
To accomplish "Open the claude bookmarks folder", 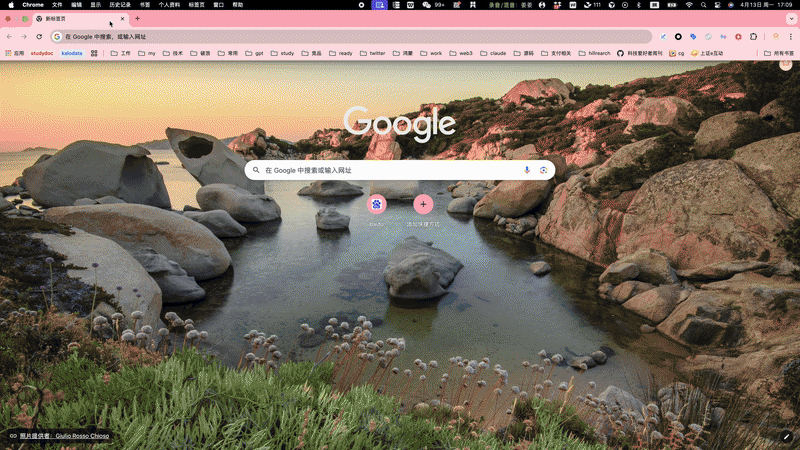I will click(x=493, y=53).
